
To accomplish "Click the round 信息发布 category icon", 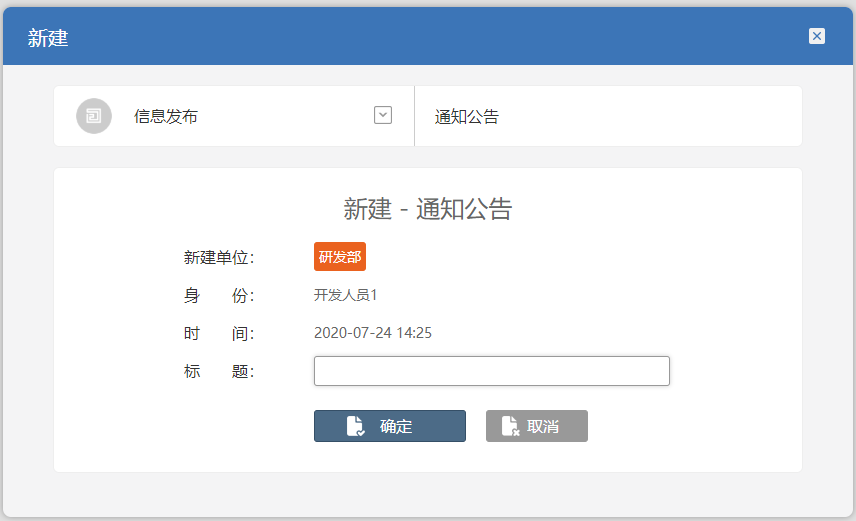I will coord(93,116).
